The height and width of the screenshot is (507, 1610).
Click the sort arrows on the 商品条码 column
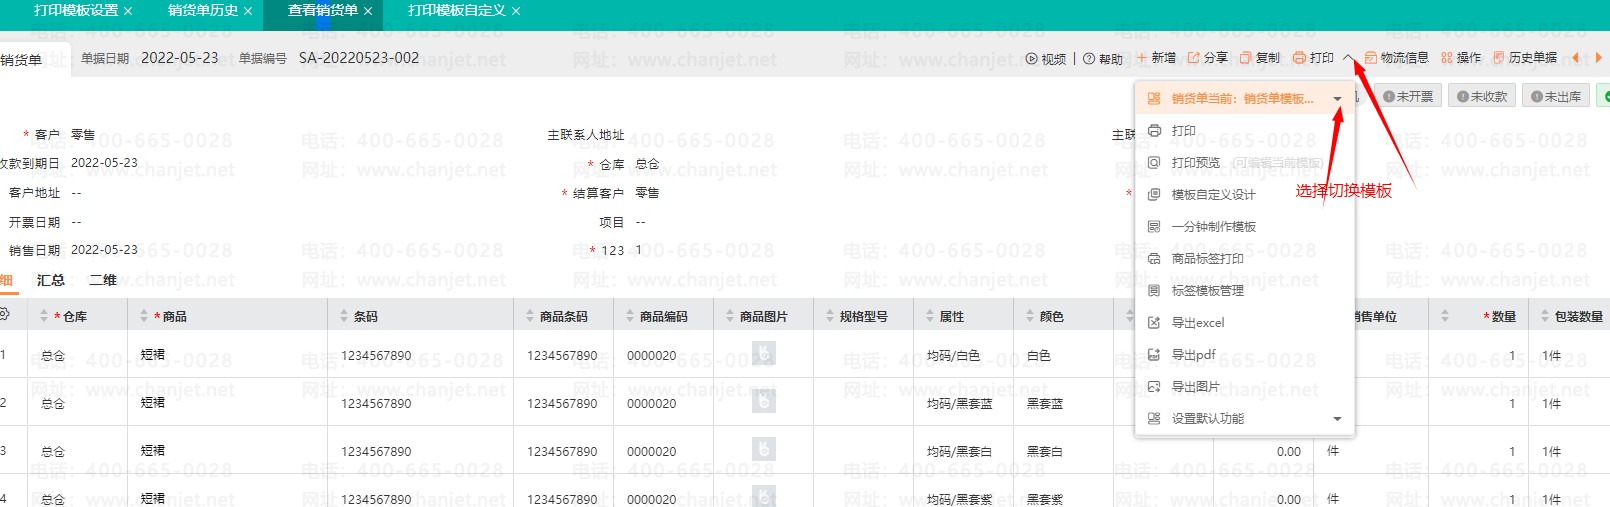tap(530, 316)
